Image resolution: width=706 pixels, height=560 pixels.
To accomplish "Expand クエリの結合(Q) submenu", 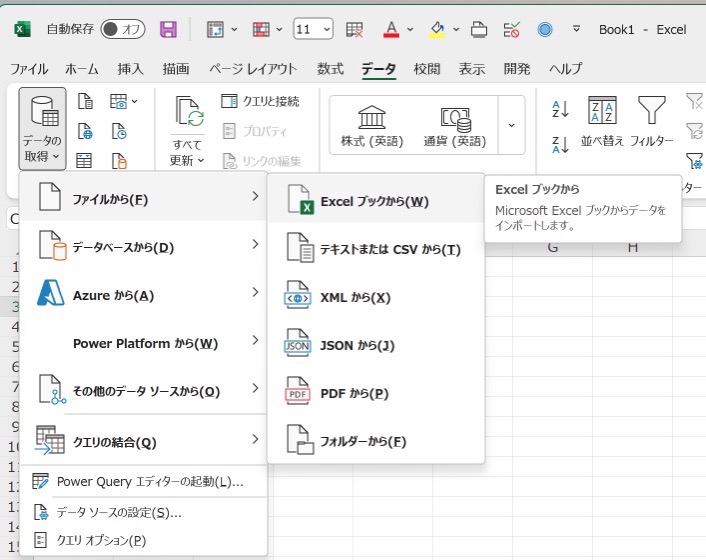I will coord(143,441).
